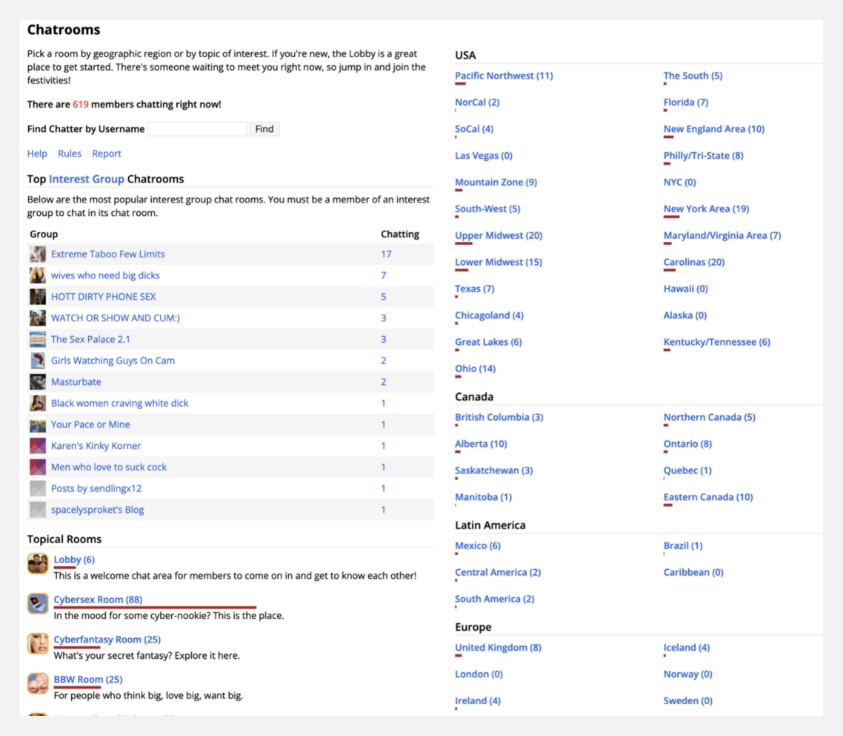Join the New York Area chatroom

706,209
